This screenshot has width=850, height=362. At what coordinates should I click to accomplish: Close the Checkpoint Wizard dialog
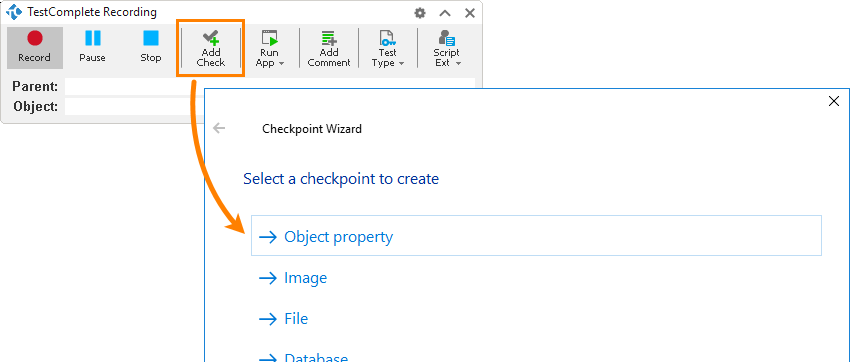(834, 101)
